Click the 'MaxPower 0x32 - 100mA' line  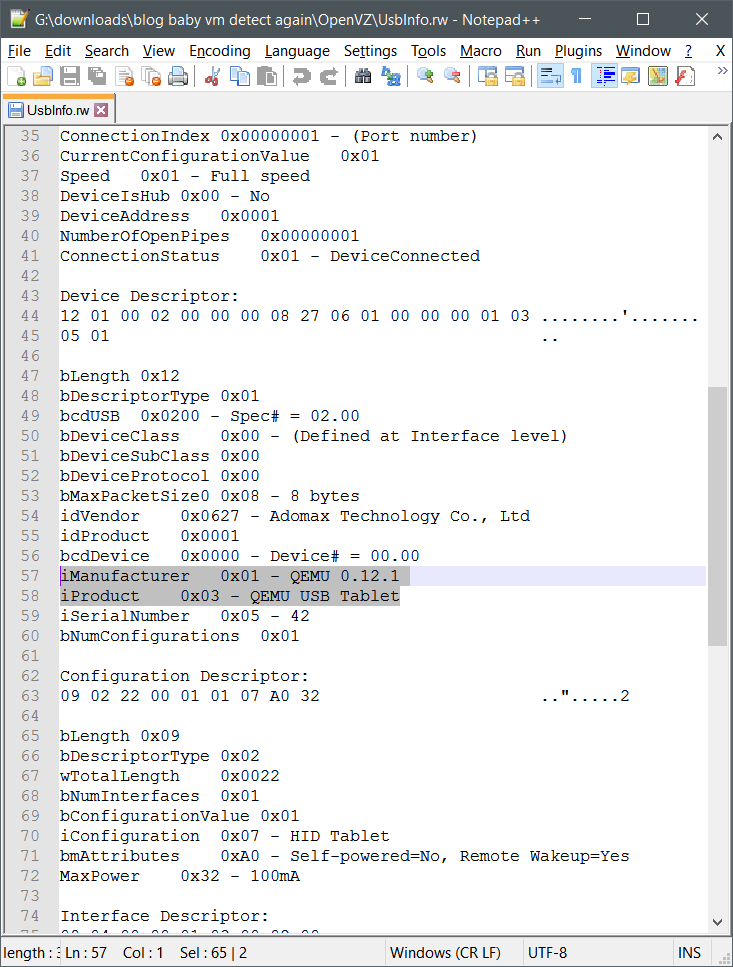click(x=179, y=876)
